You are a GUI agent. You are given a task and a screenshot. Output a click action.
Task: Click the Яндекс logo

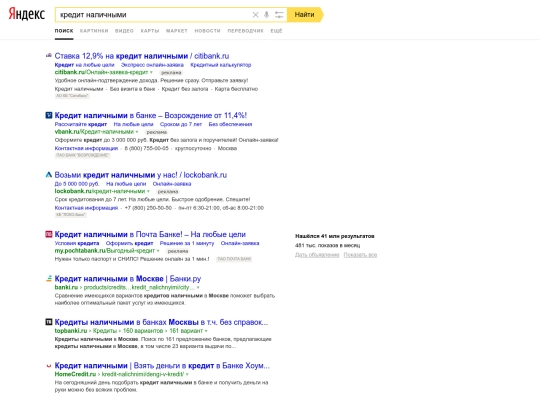[27, 14]
